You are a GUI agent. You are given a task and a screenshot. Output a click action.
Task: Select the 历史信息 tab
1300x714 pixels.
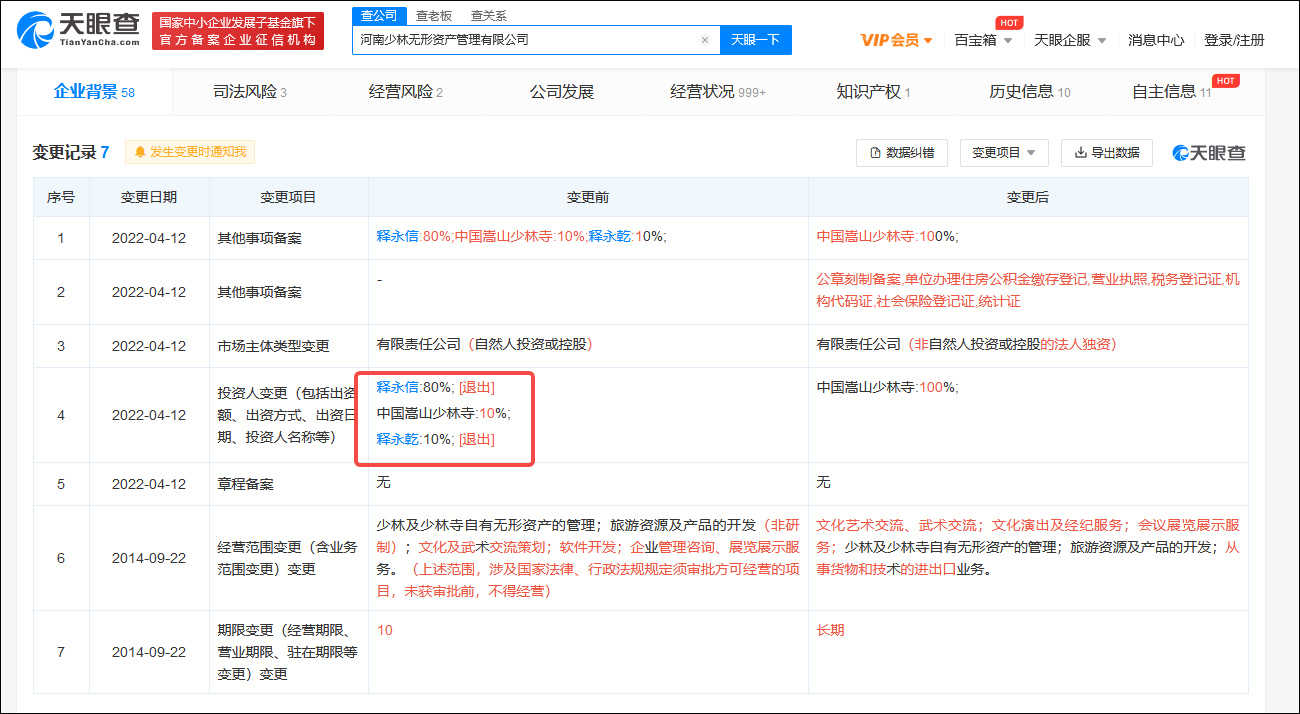click(1030, 92)
